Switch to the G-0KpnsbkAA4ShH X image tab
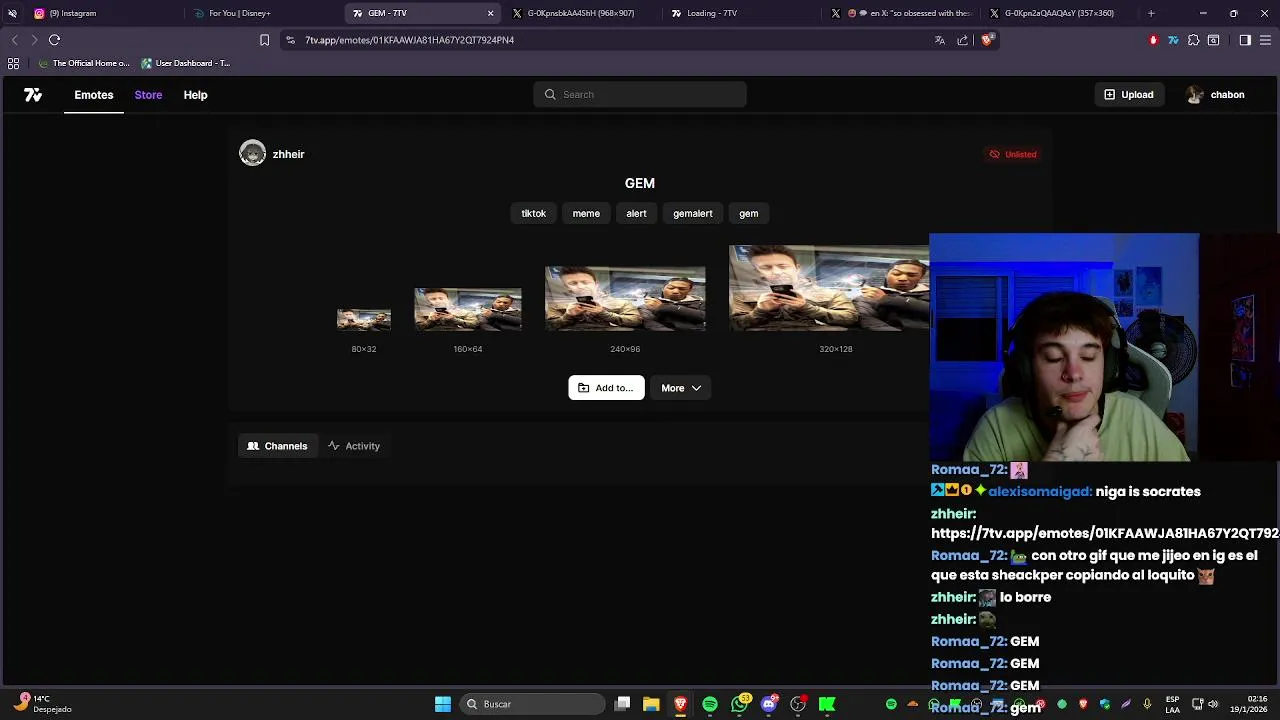Screen dimensions: 1280x720 (x=580, y=13)
